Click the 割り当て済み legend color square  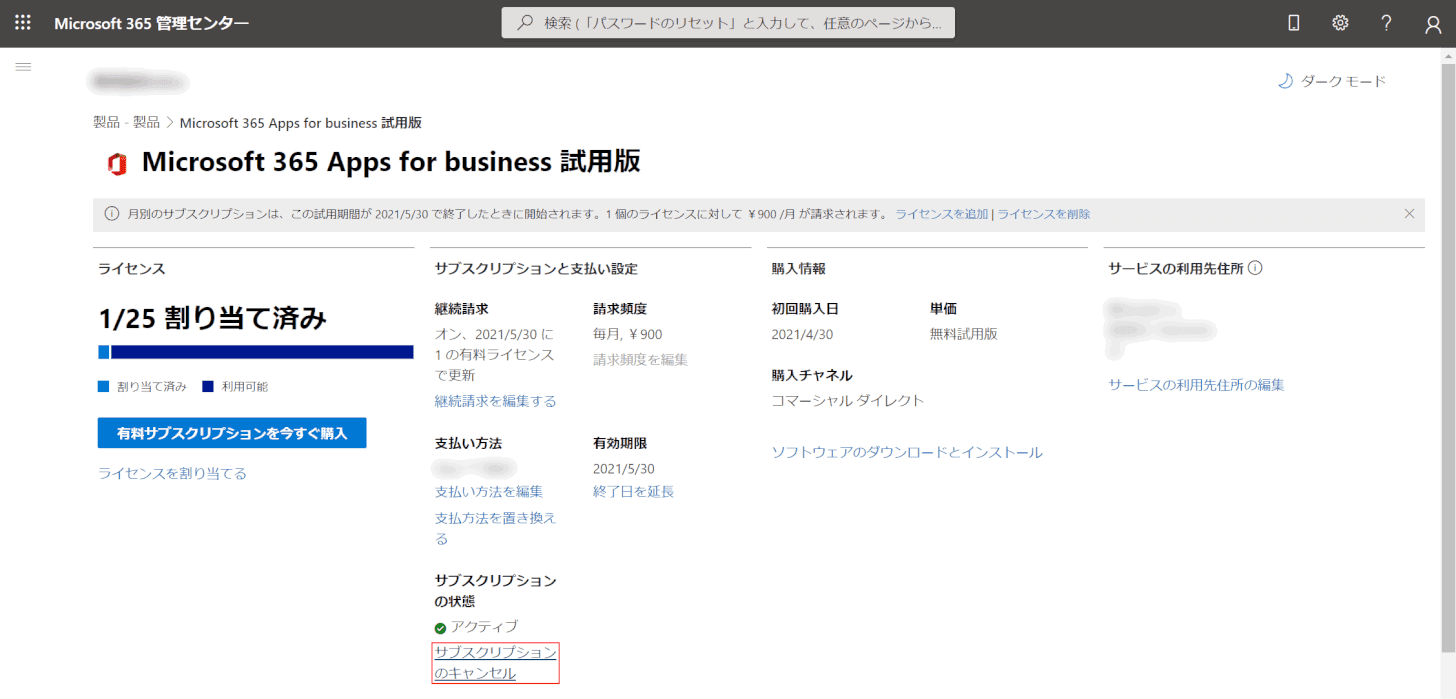point(104,387)
